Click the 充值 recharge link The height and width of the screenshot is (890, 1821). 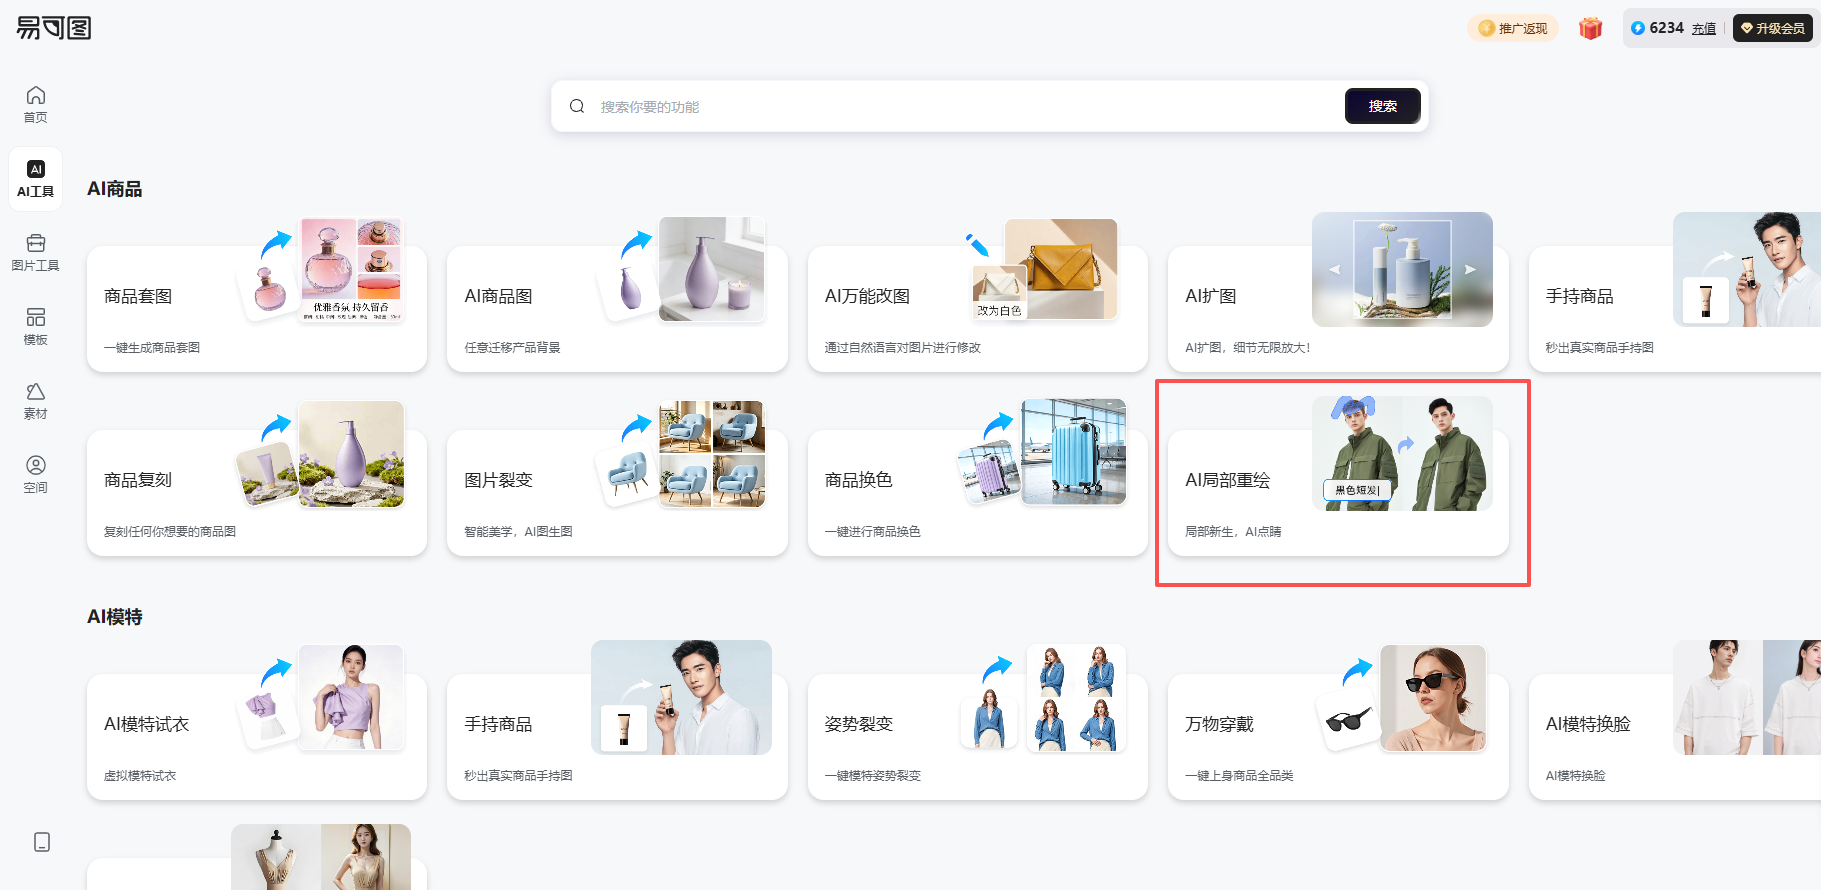(1704, 29)
